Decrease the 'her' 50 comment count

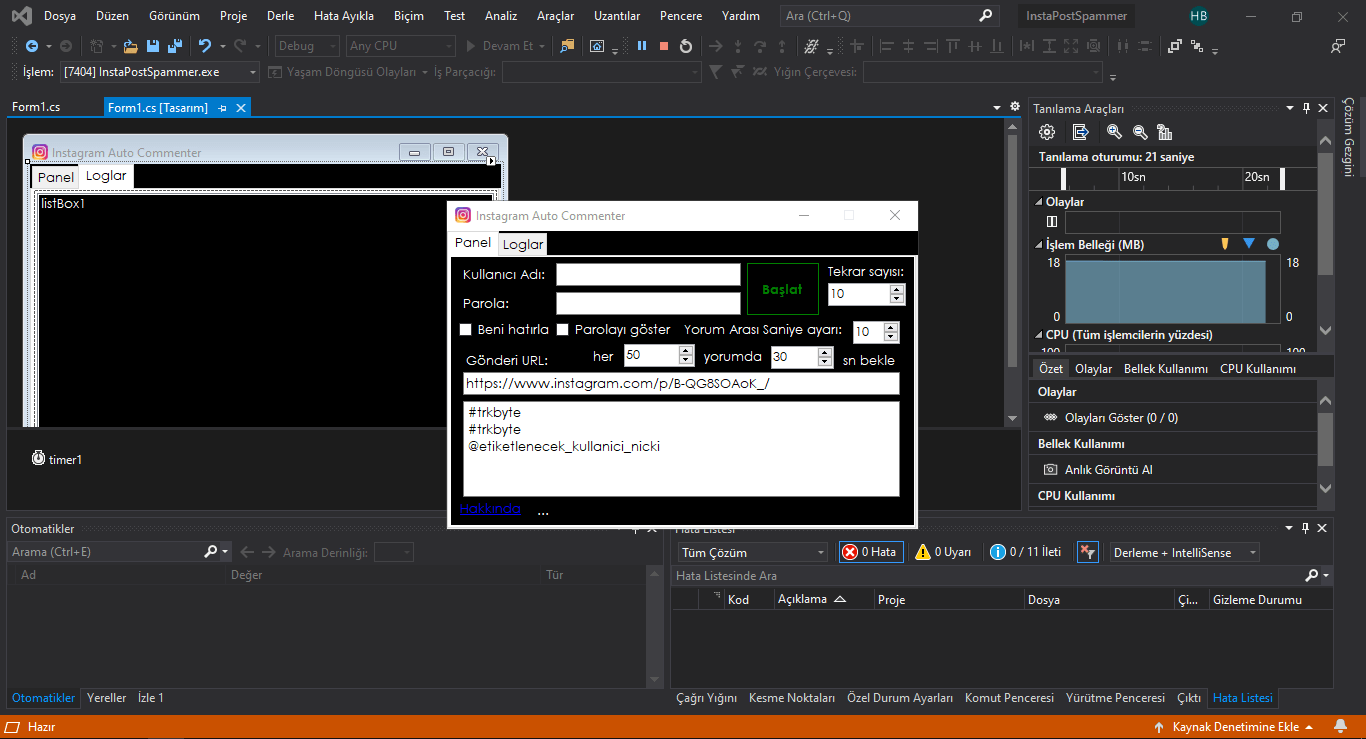pyautogui.click(x=686, y=361)
